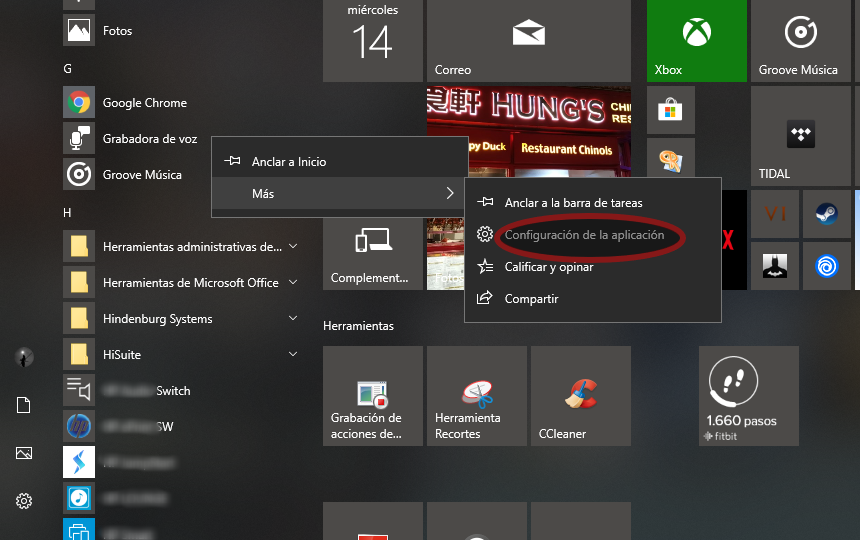Open the fitbit steps tile

749,396
